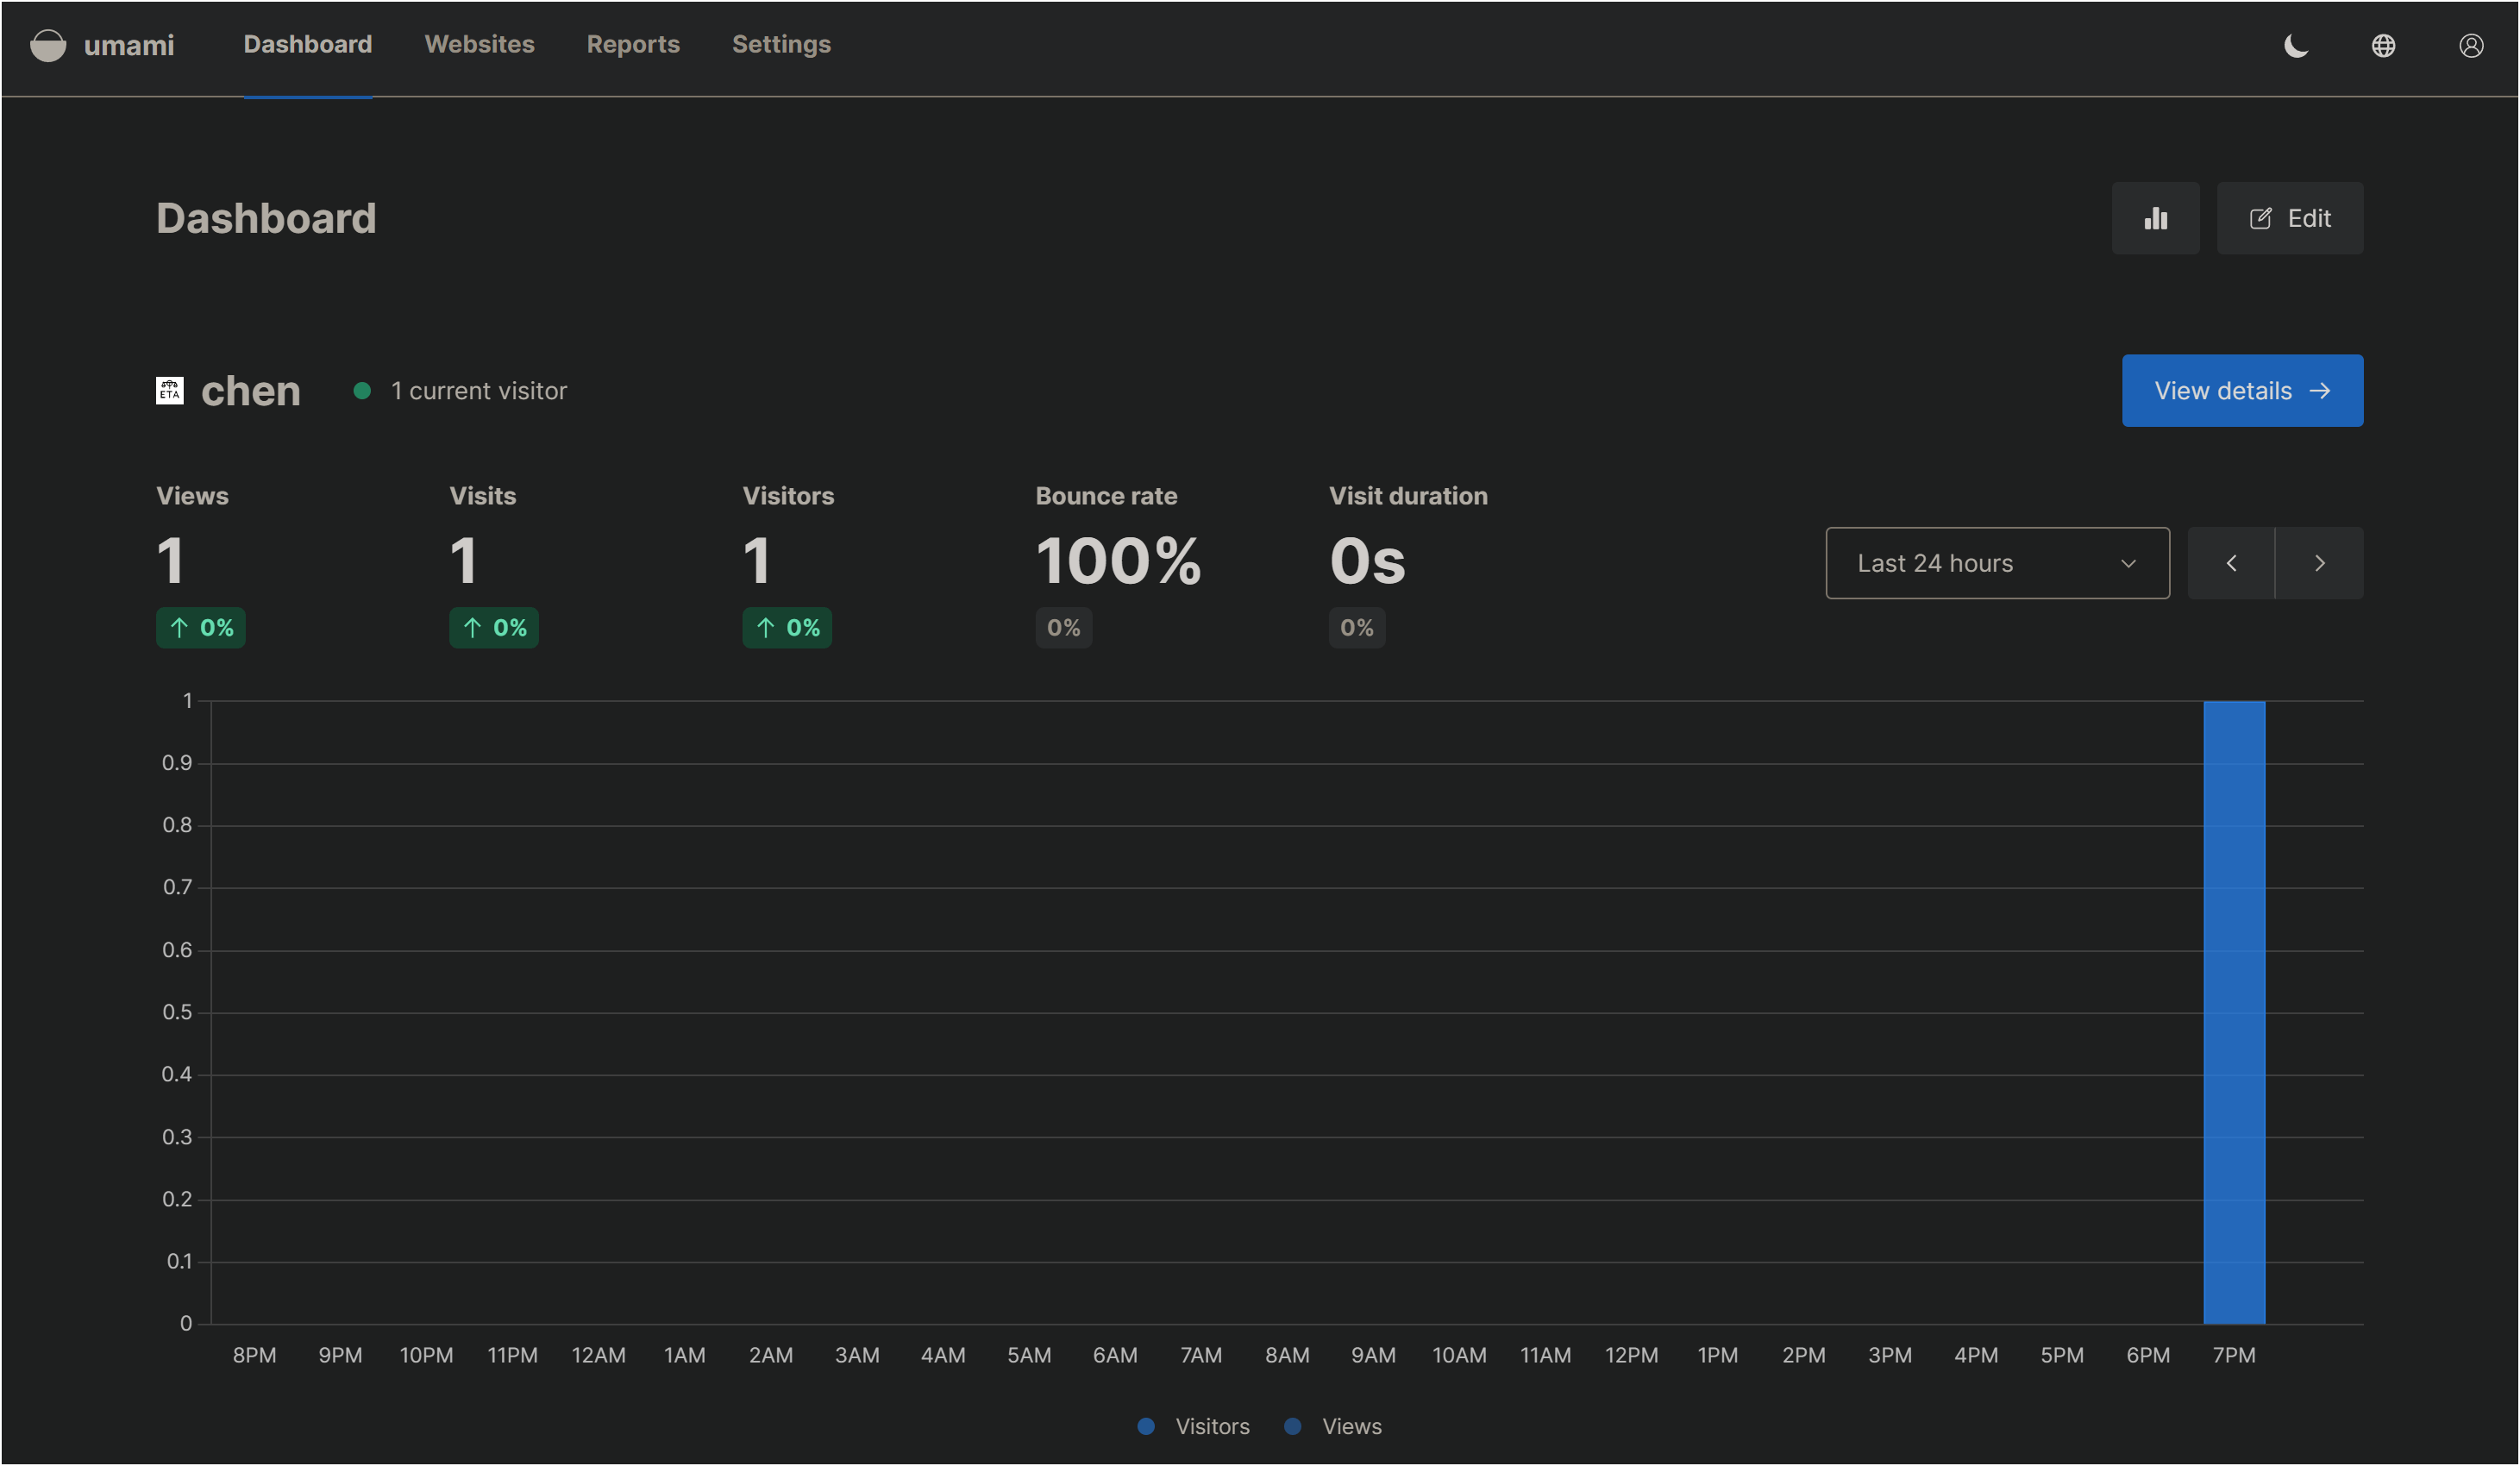Image resolution: width=2520 pixels, height=1466 pixels.
Task: Click the chen website name heading
Action: click(250, 391)
